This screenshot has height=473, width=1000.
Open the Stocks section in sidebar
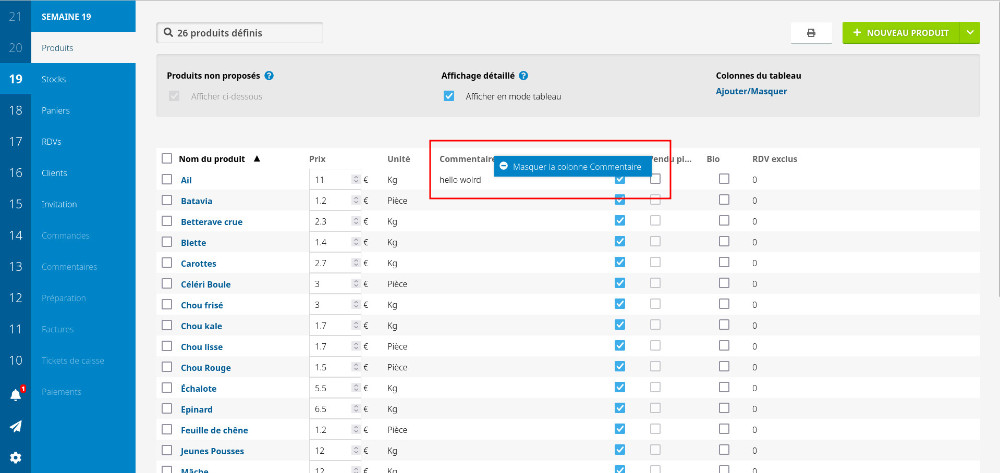(x=55, y=79)
